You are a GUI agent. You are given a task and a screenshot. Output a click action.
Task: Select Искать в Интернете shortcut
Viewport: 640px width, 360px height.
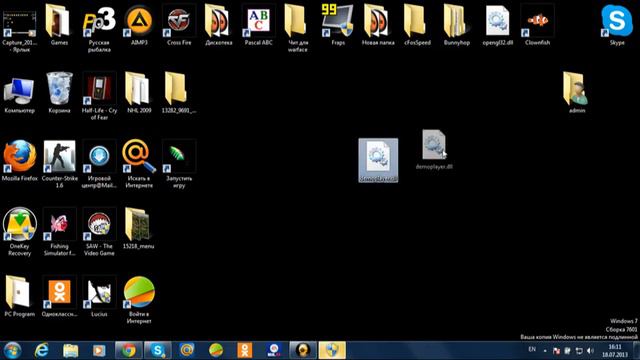(139, 164)
